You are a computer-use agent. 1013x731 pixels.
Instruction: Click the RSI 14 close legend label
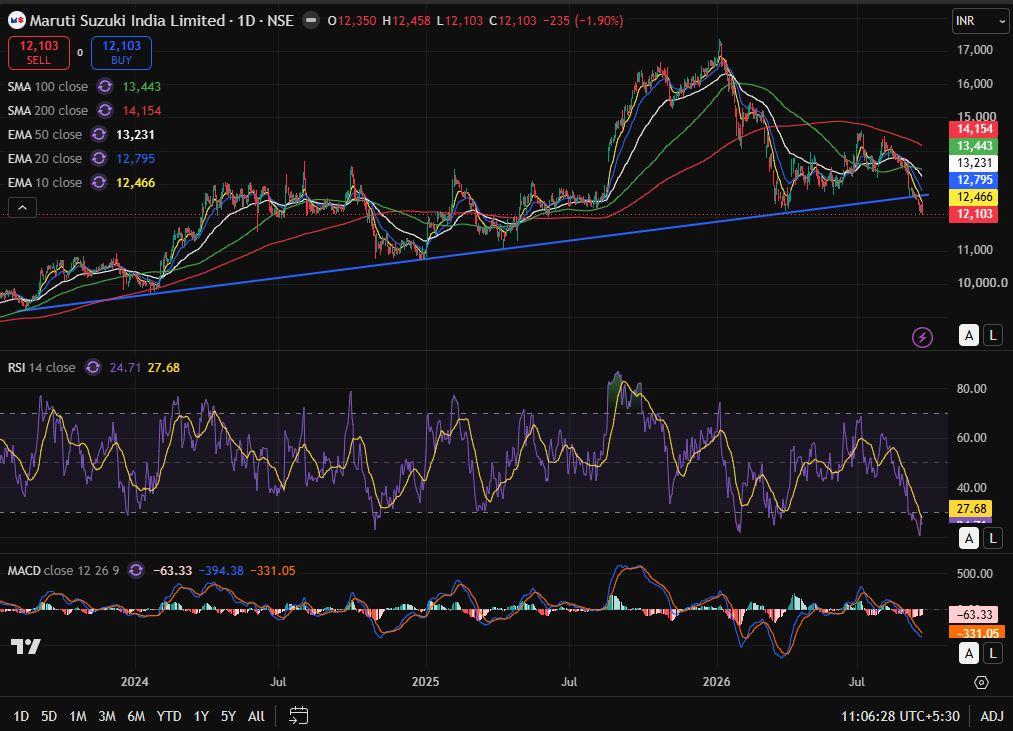(x=41, y=367)
